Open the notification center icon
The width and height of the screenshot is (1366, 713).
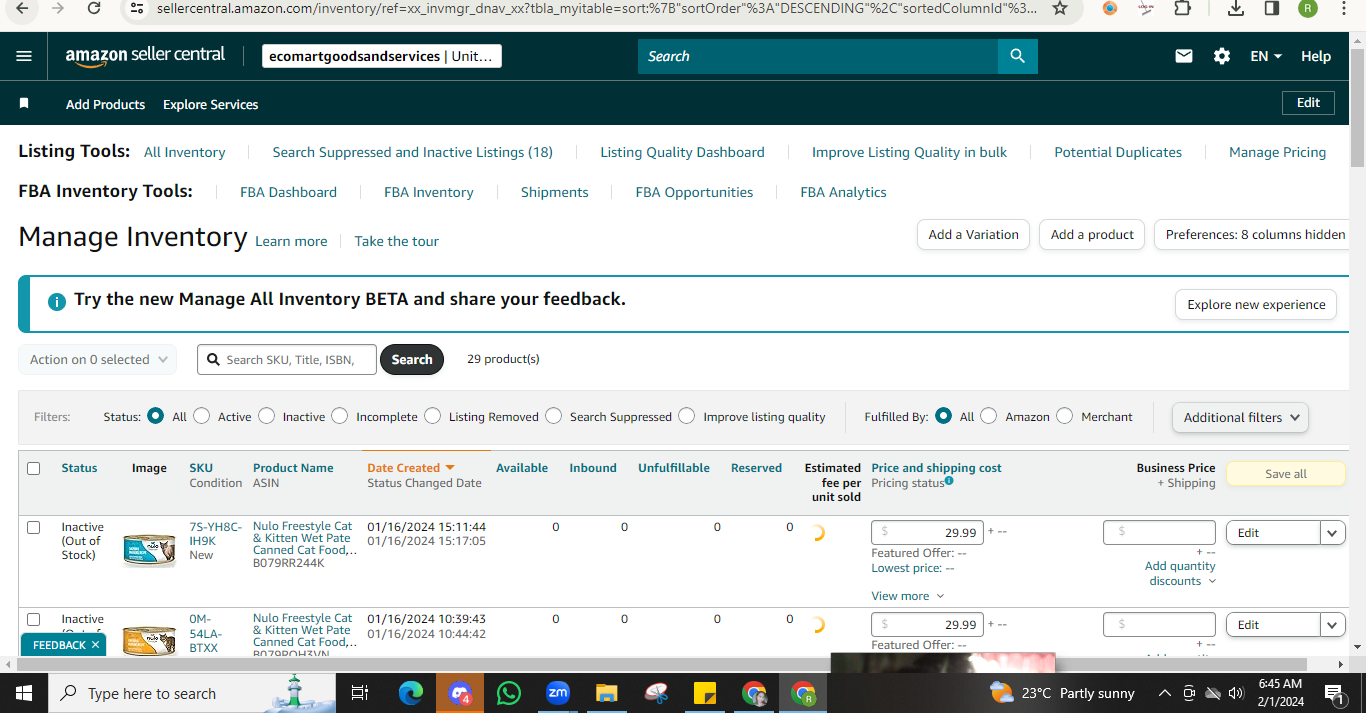tap(1333, 693)
